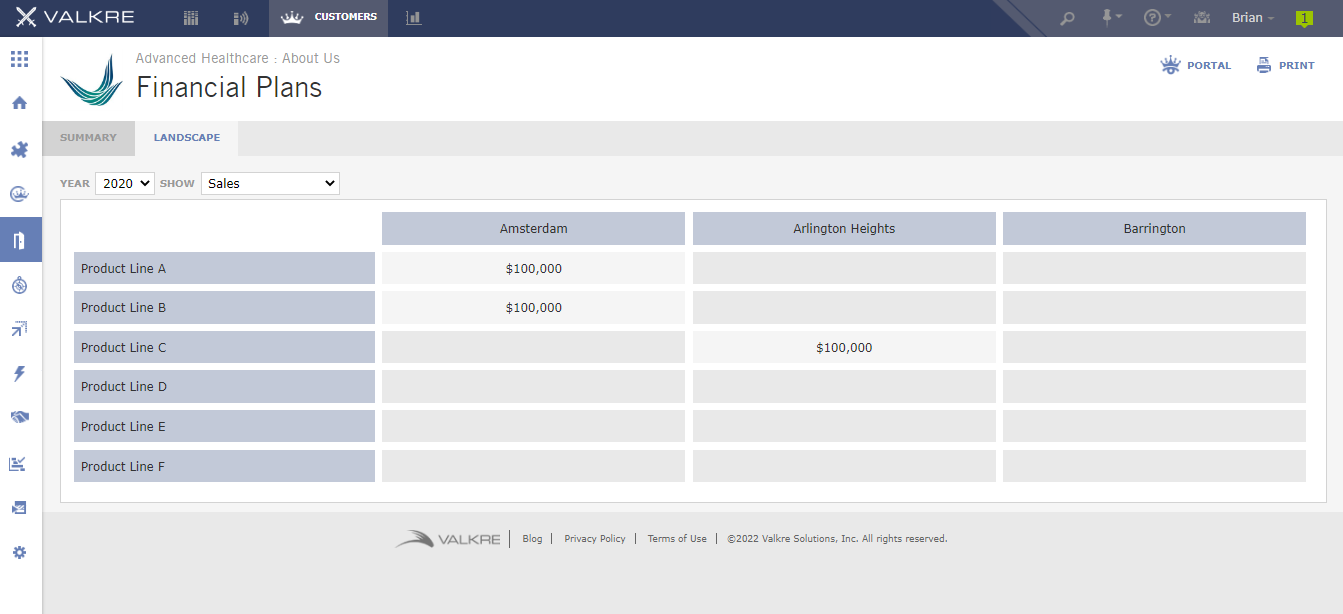Click empty Product Line D Arlington Heights cell
This screenshot has width=1343, height=614.
(844, 386)
